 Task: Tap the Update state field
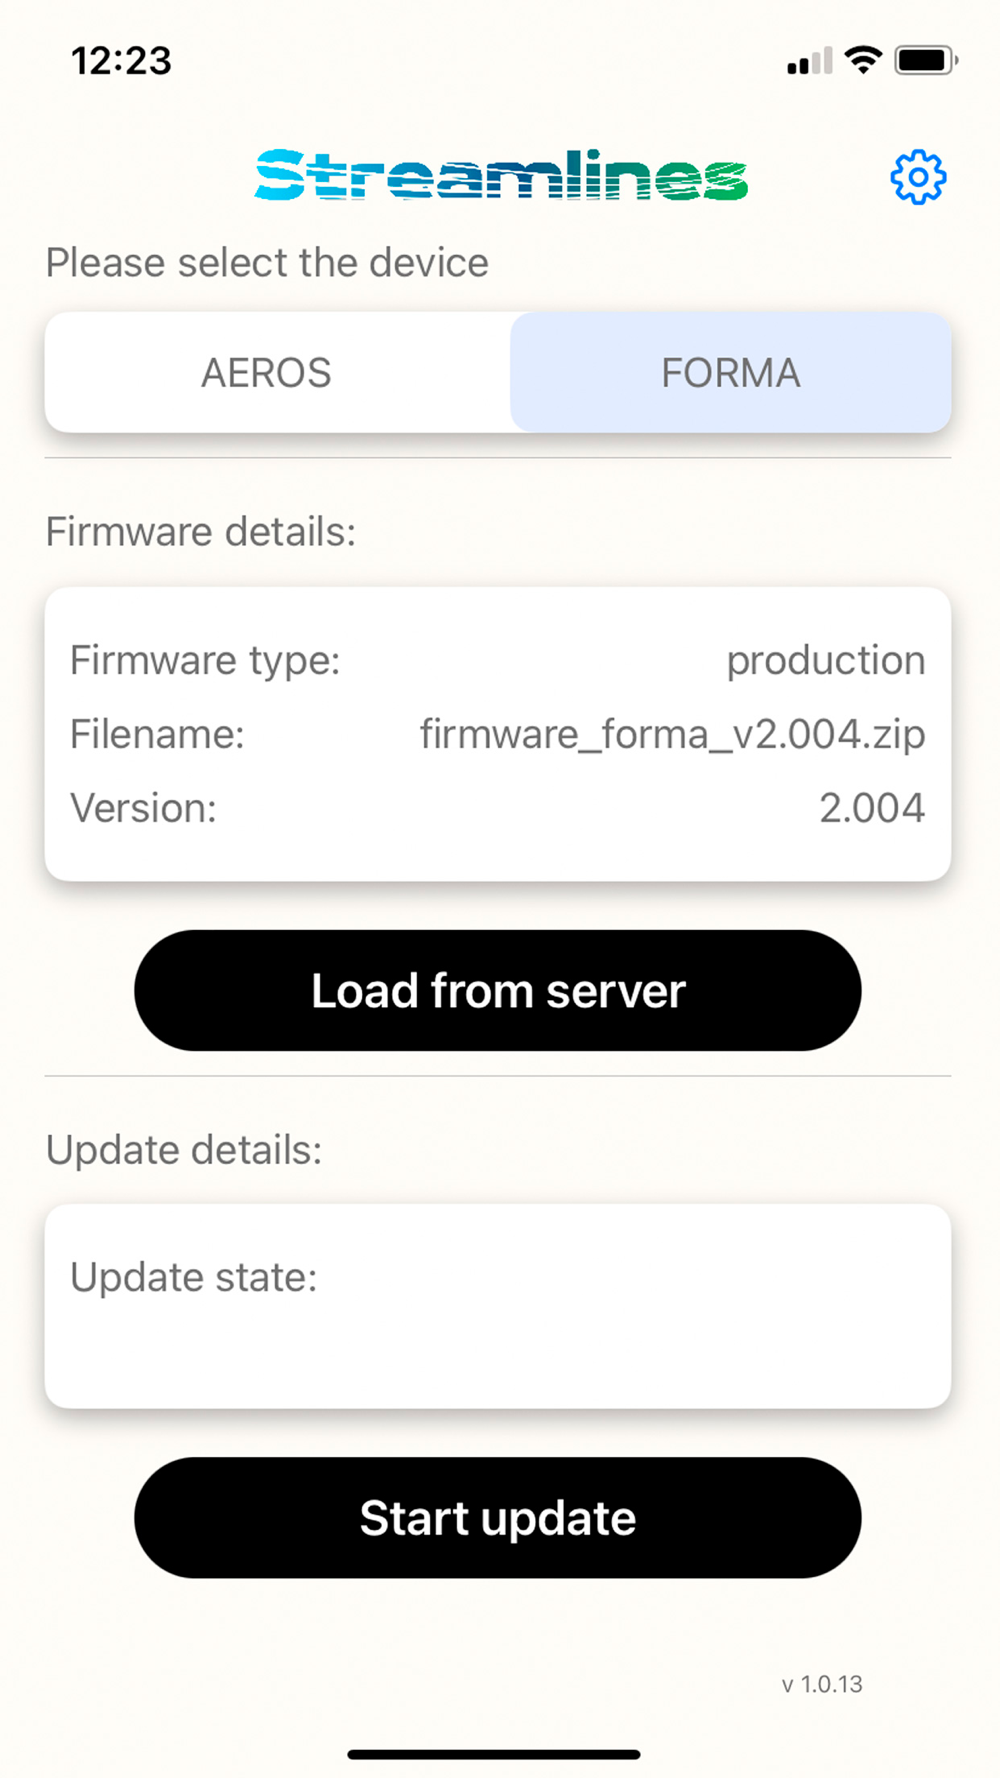tap(498, 1306)
